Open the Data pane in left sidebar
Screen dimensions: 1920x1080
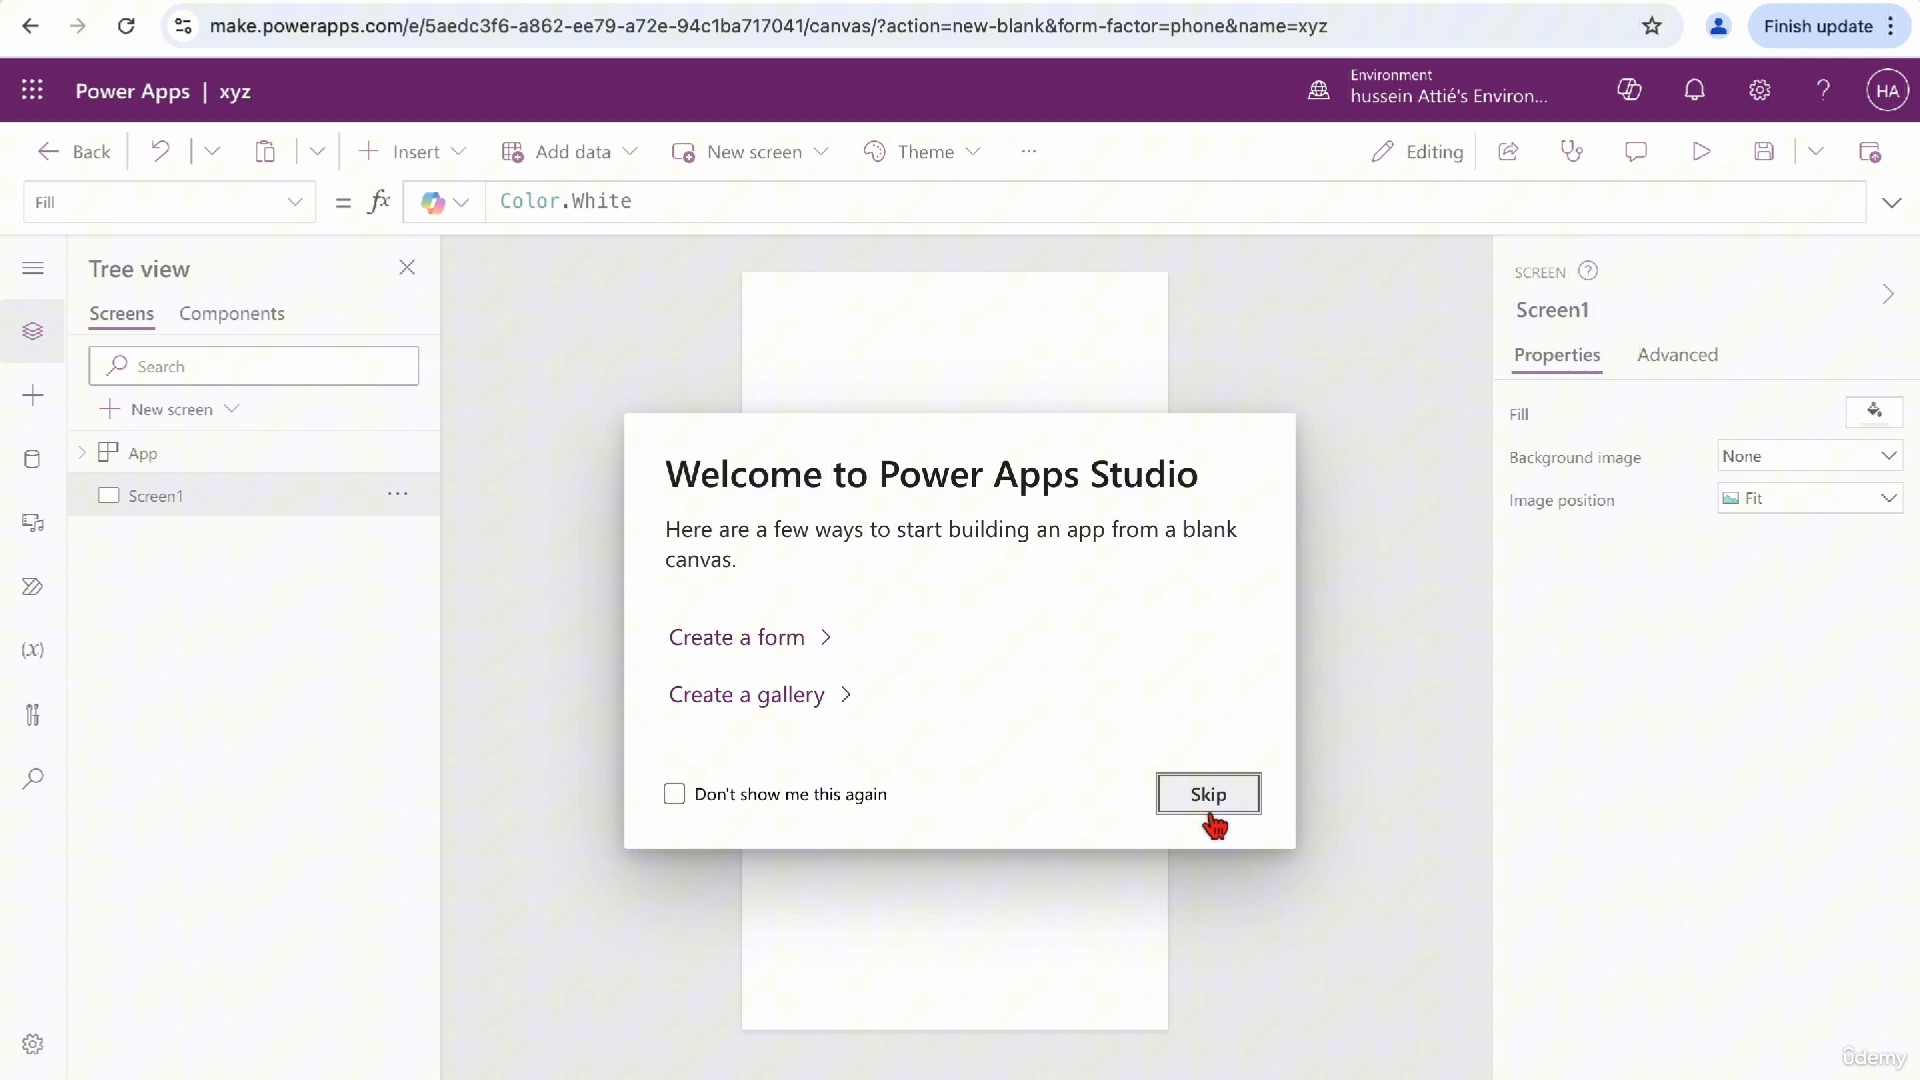click(32, 459)
